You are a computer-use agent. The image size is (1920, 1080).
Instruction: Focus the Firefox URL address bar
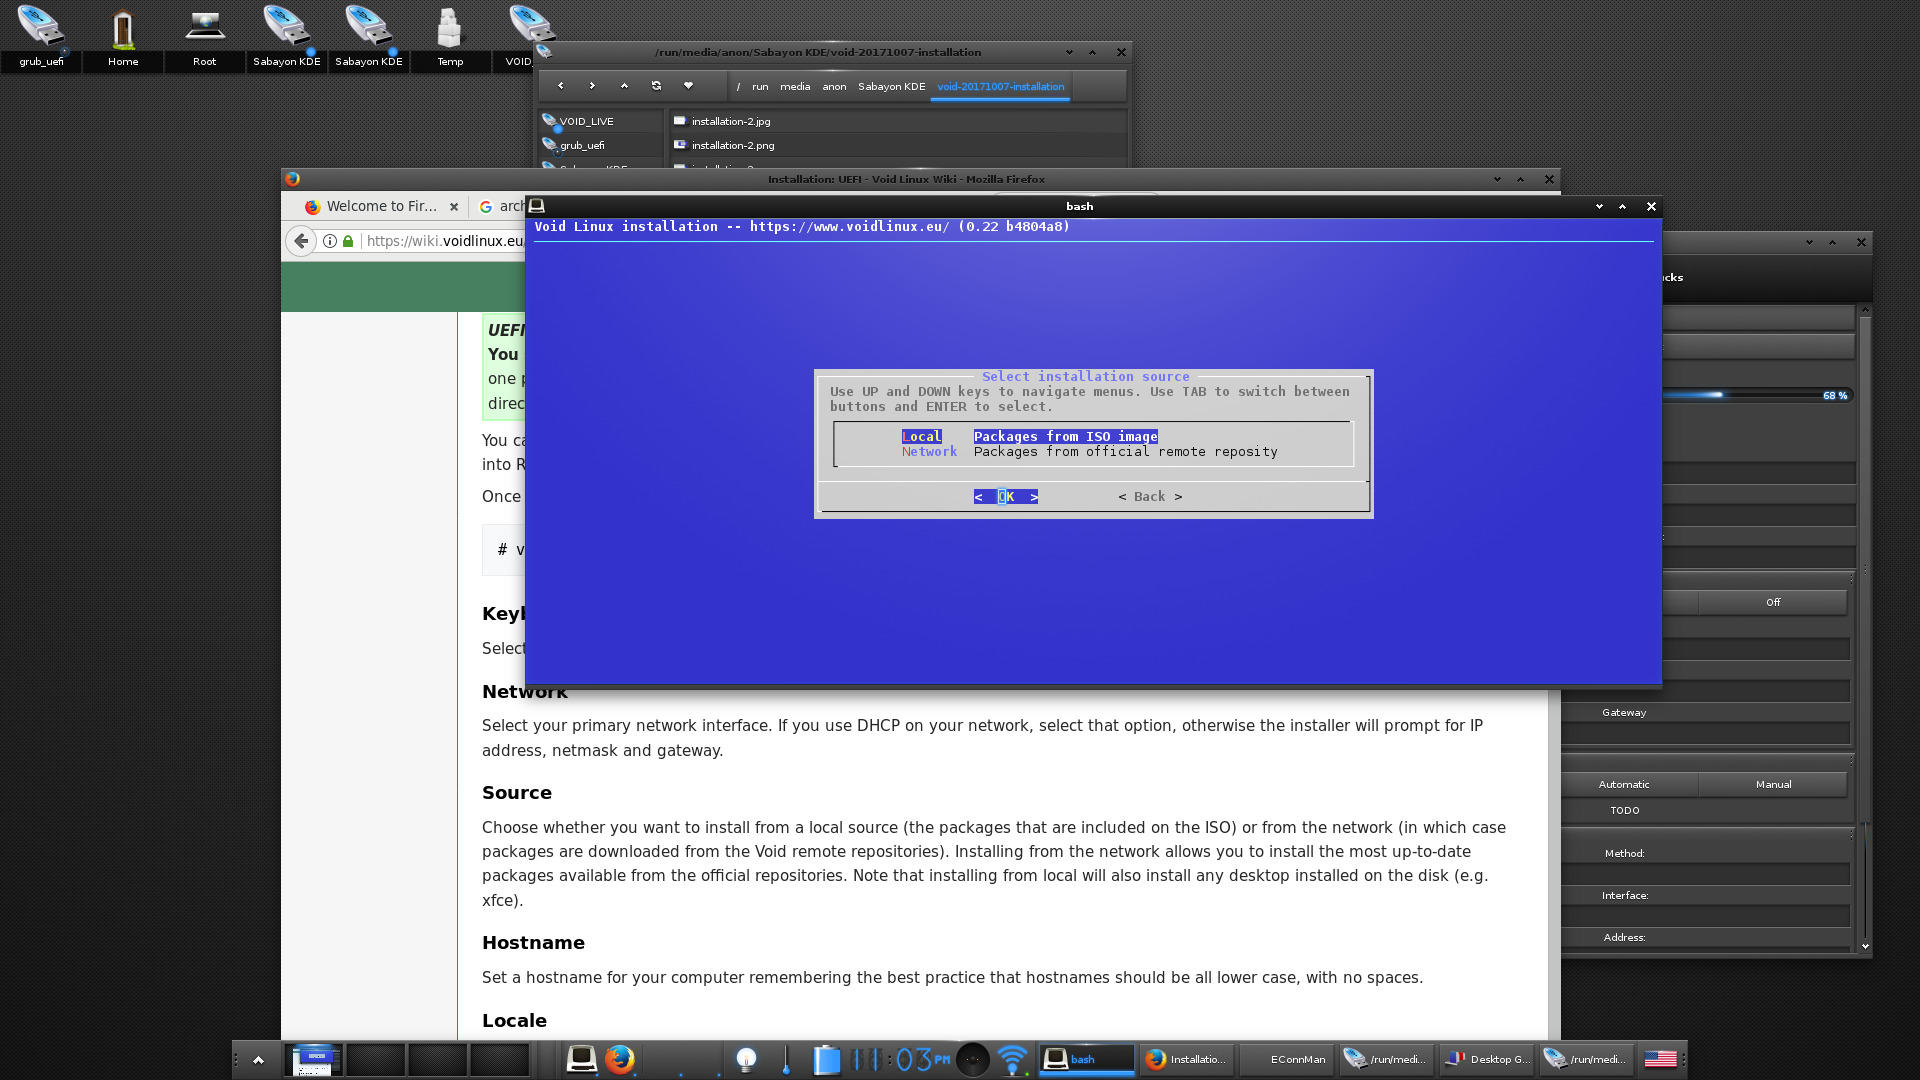pyautogui.click(x=444, y=241)
